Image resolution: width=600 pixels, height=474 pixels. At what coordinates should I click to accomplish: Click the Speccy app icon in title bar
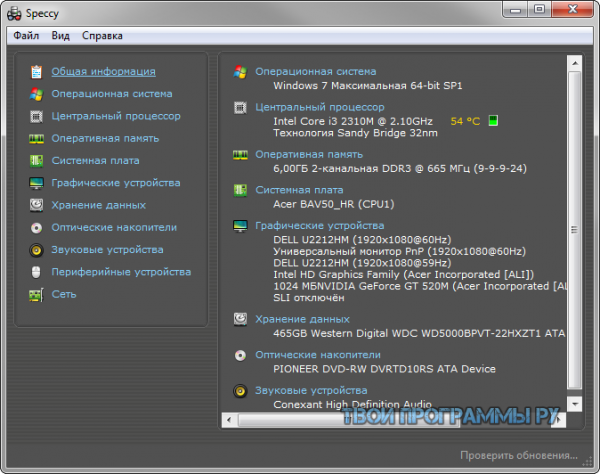pos(14,13)
